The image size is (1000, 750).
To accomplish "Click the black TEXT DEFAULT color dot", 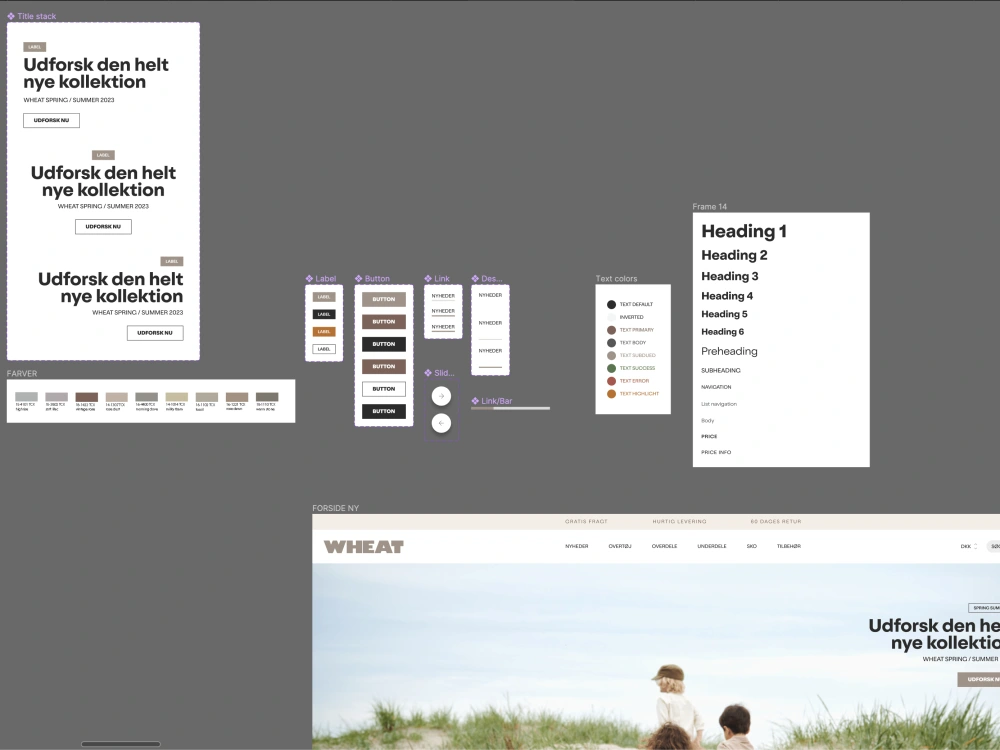I will [611, 304].
